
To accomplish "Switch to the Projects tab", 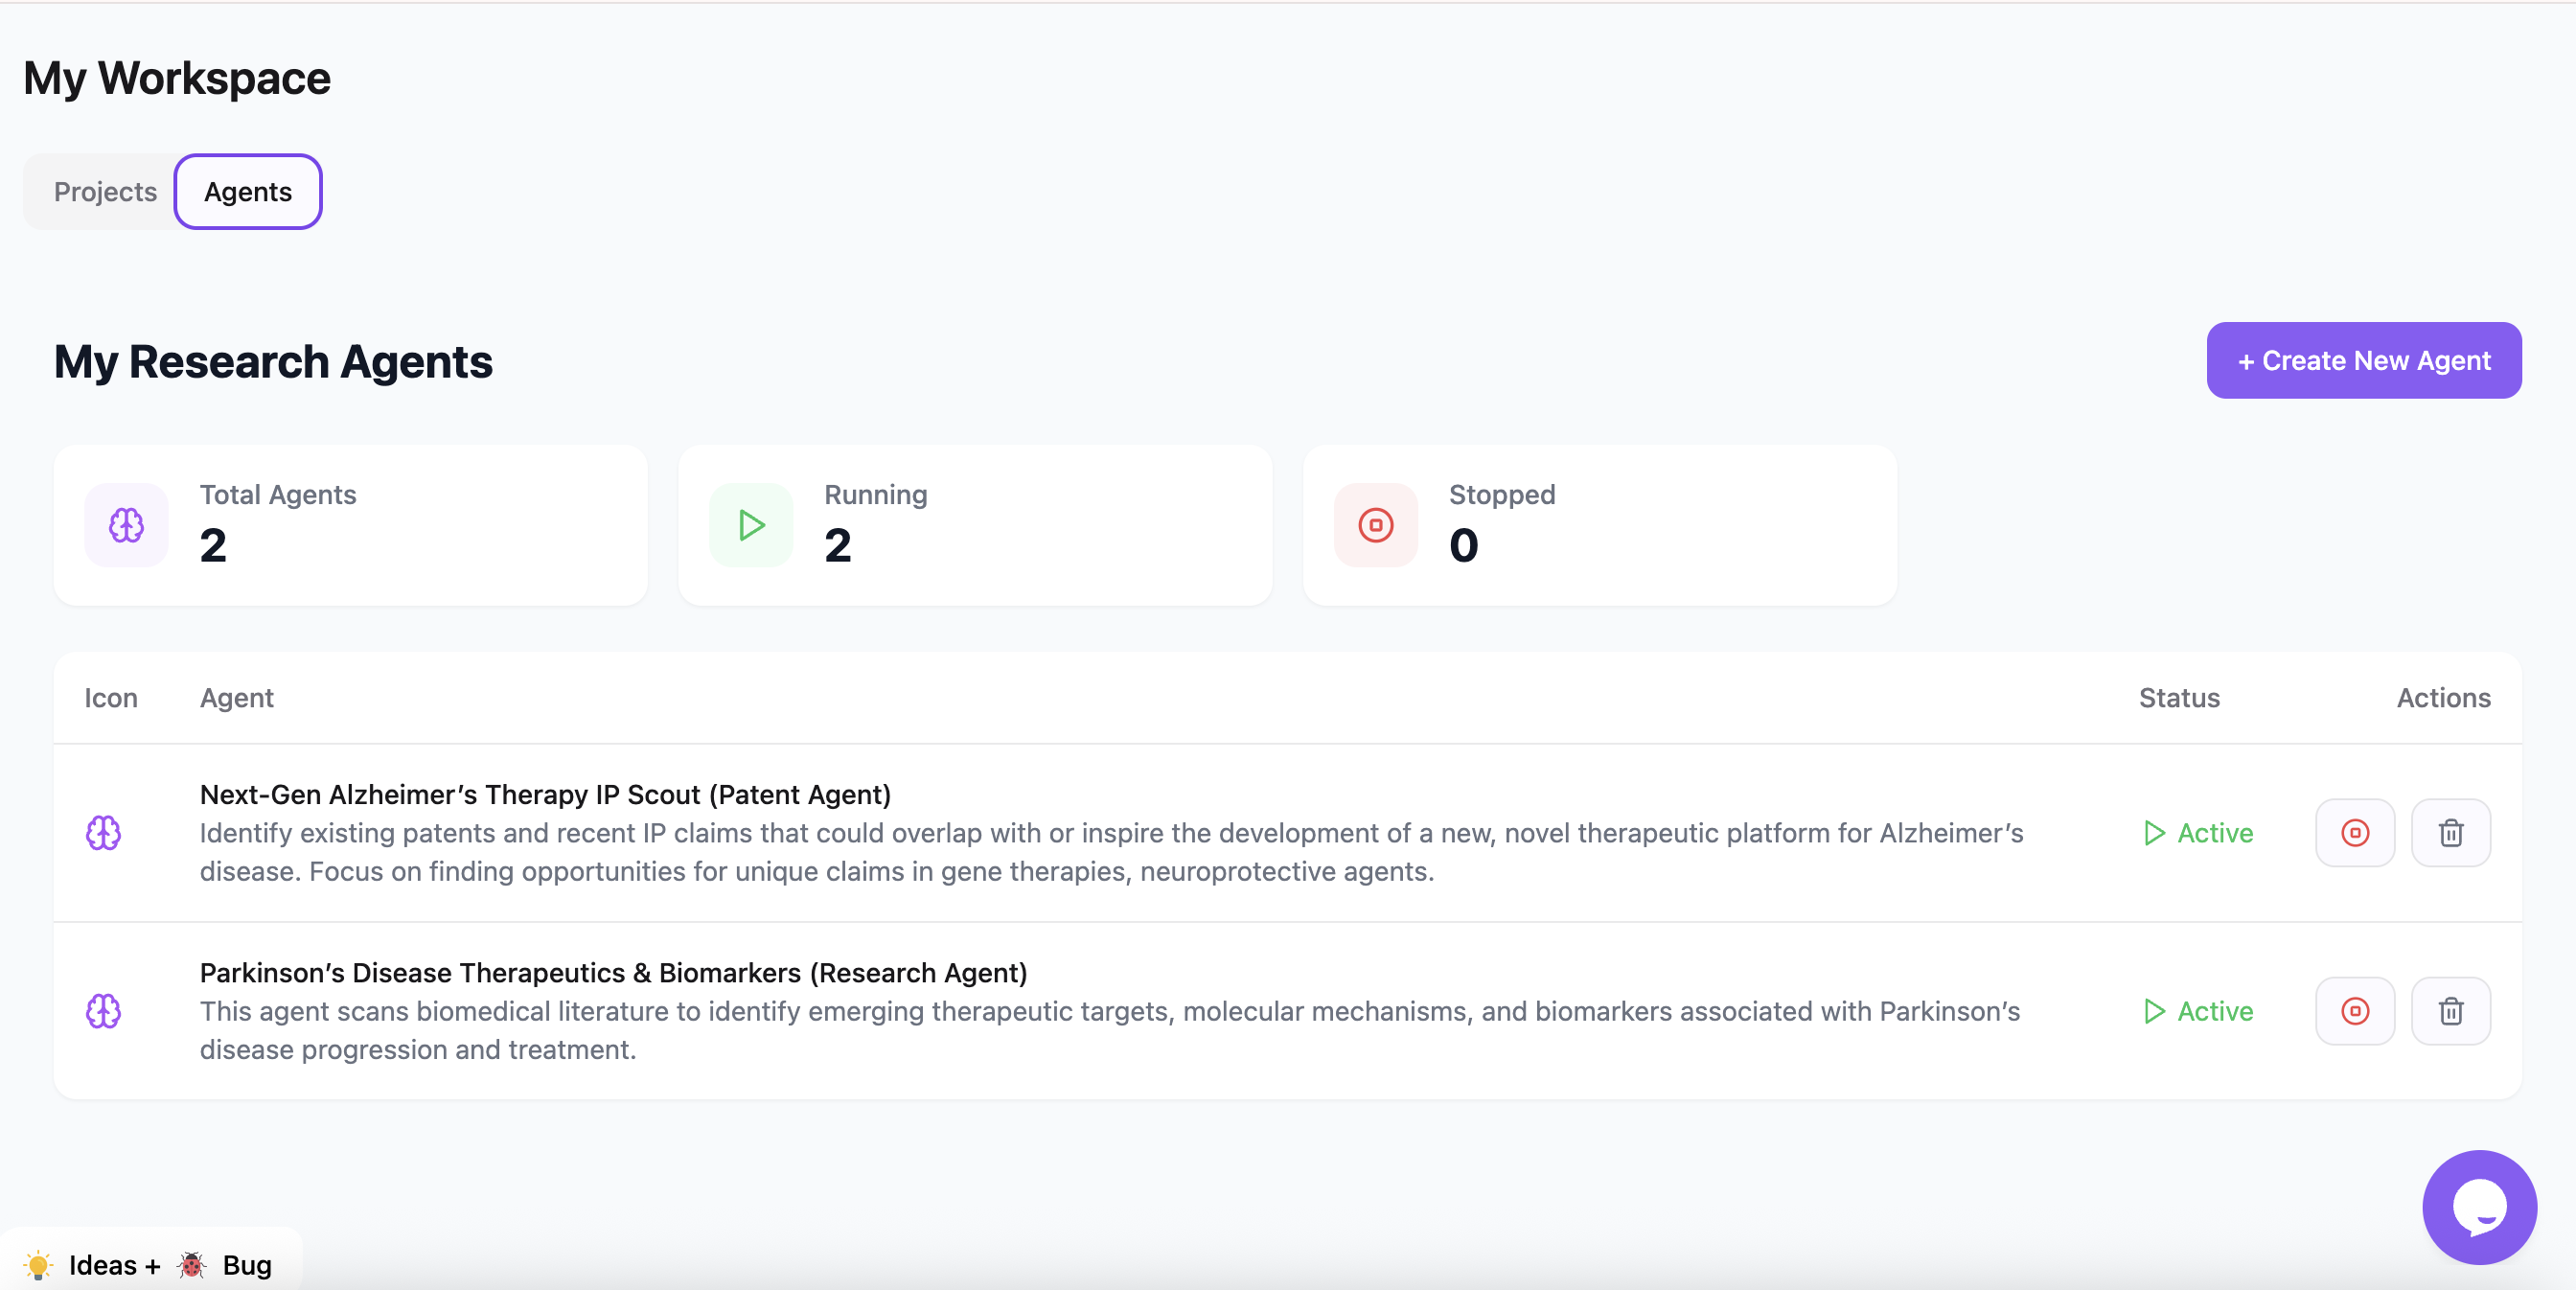I will click(105, 192).
